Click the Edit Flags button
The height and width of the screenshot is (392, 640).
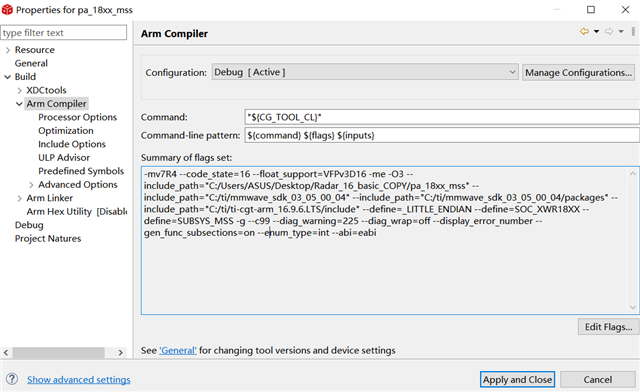(x=609, y=327)
